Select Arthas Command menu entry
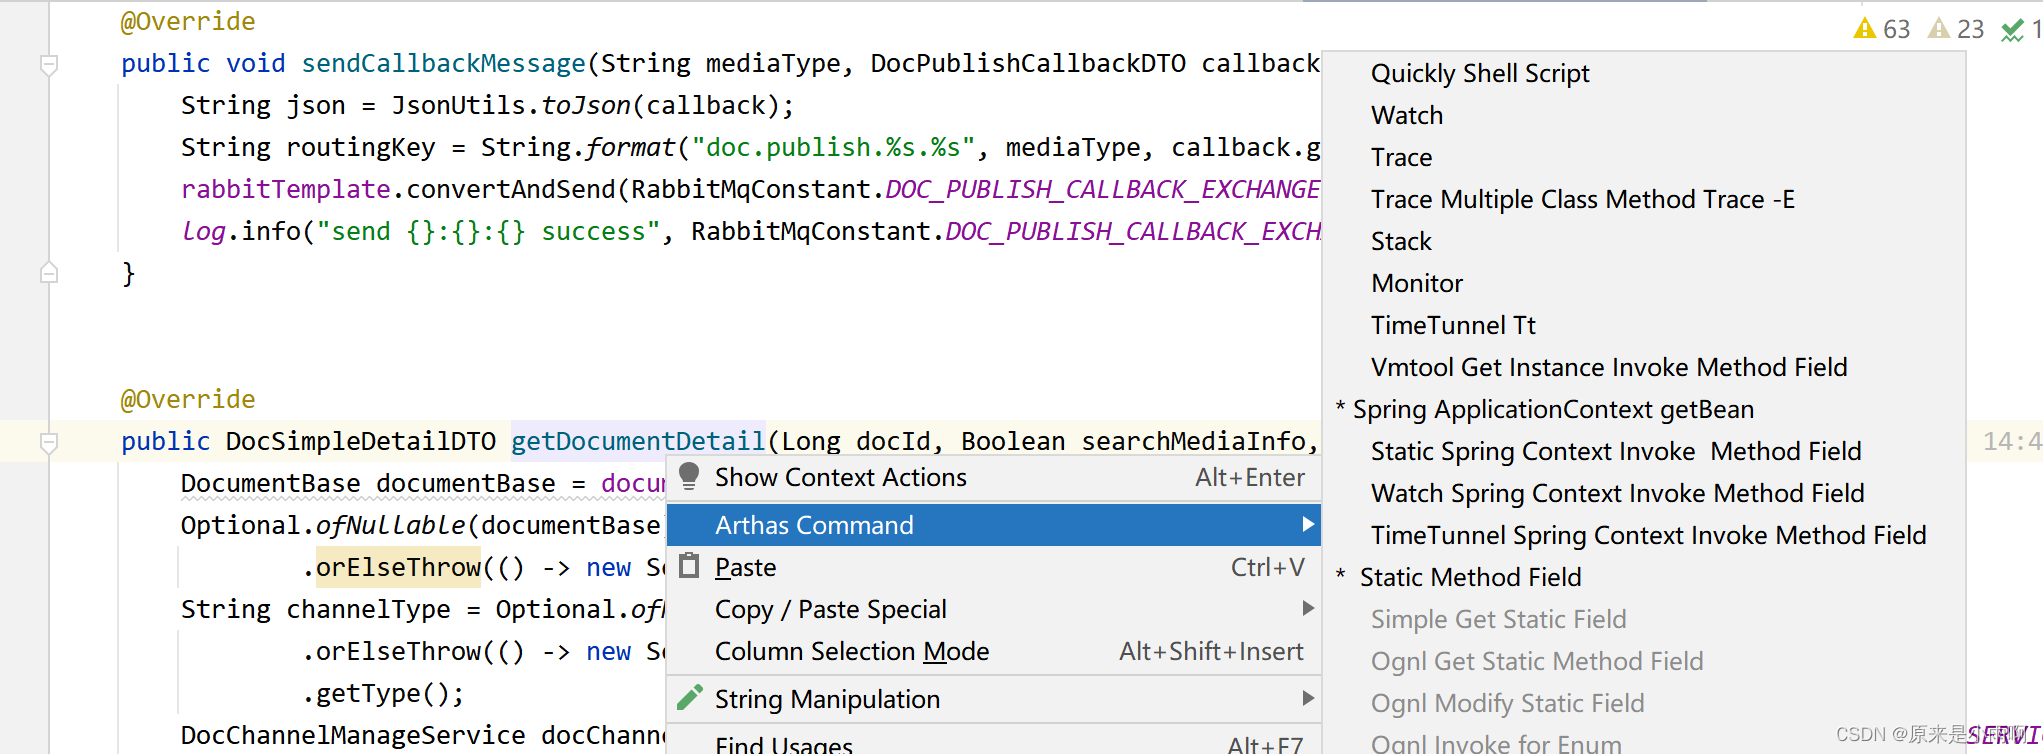Viewport: 2043px width, 754px height. [994, 525]
